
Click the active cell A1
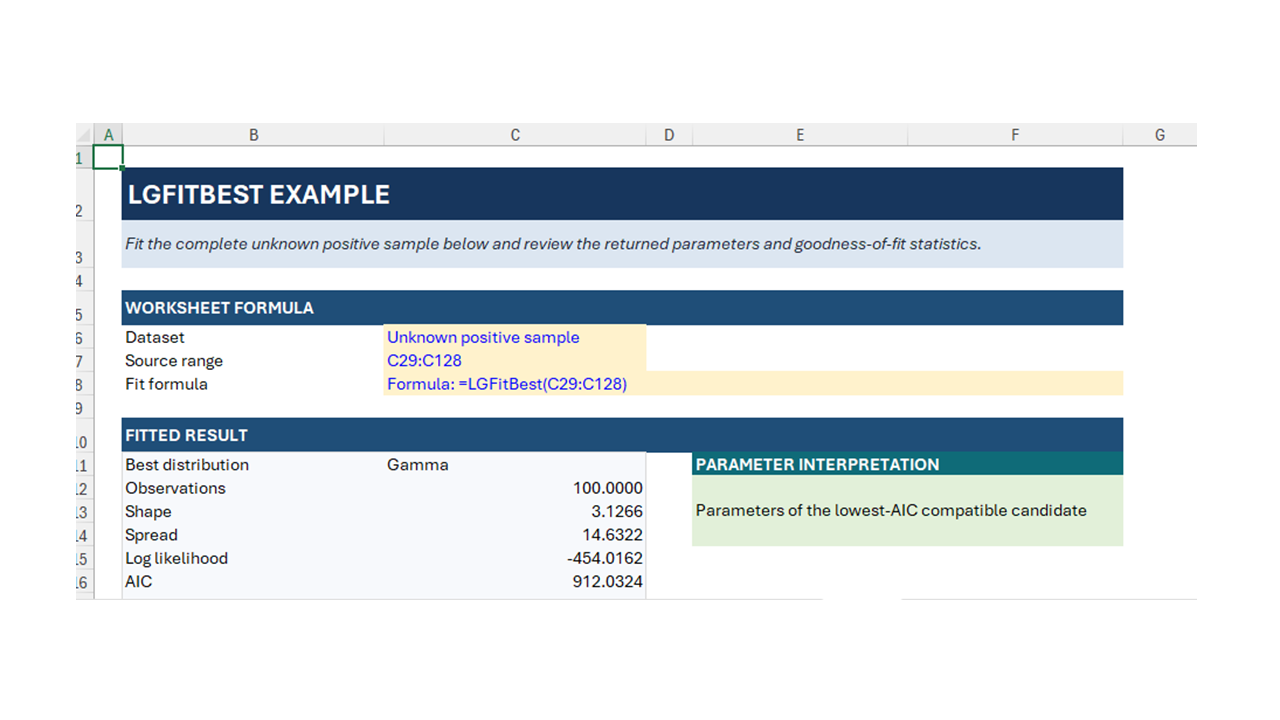(x=108, y=157)
